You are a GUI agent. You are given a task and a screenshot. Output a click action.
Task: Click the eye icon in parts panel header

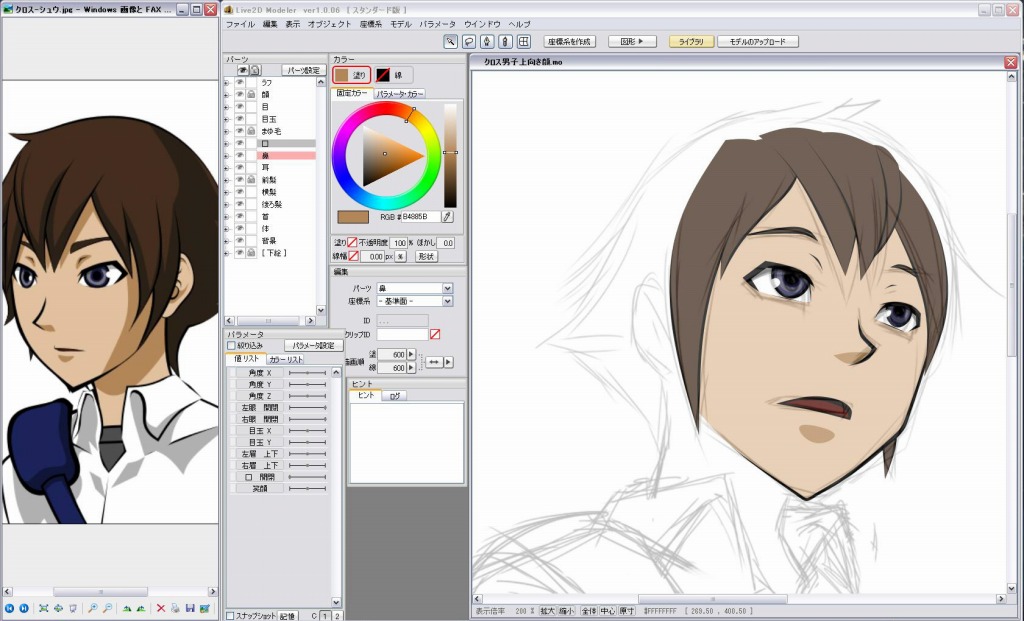pyautogui.click(x=242, y=70)
